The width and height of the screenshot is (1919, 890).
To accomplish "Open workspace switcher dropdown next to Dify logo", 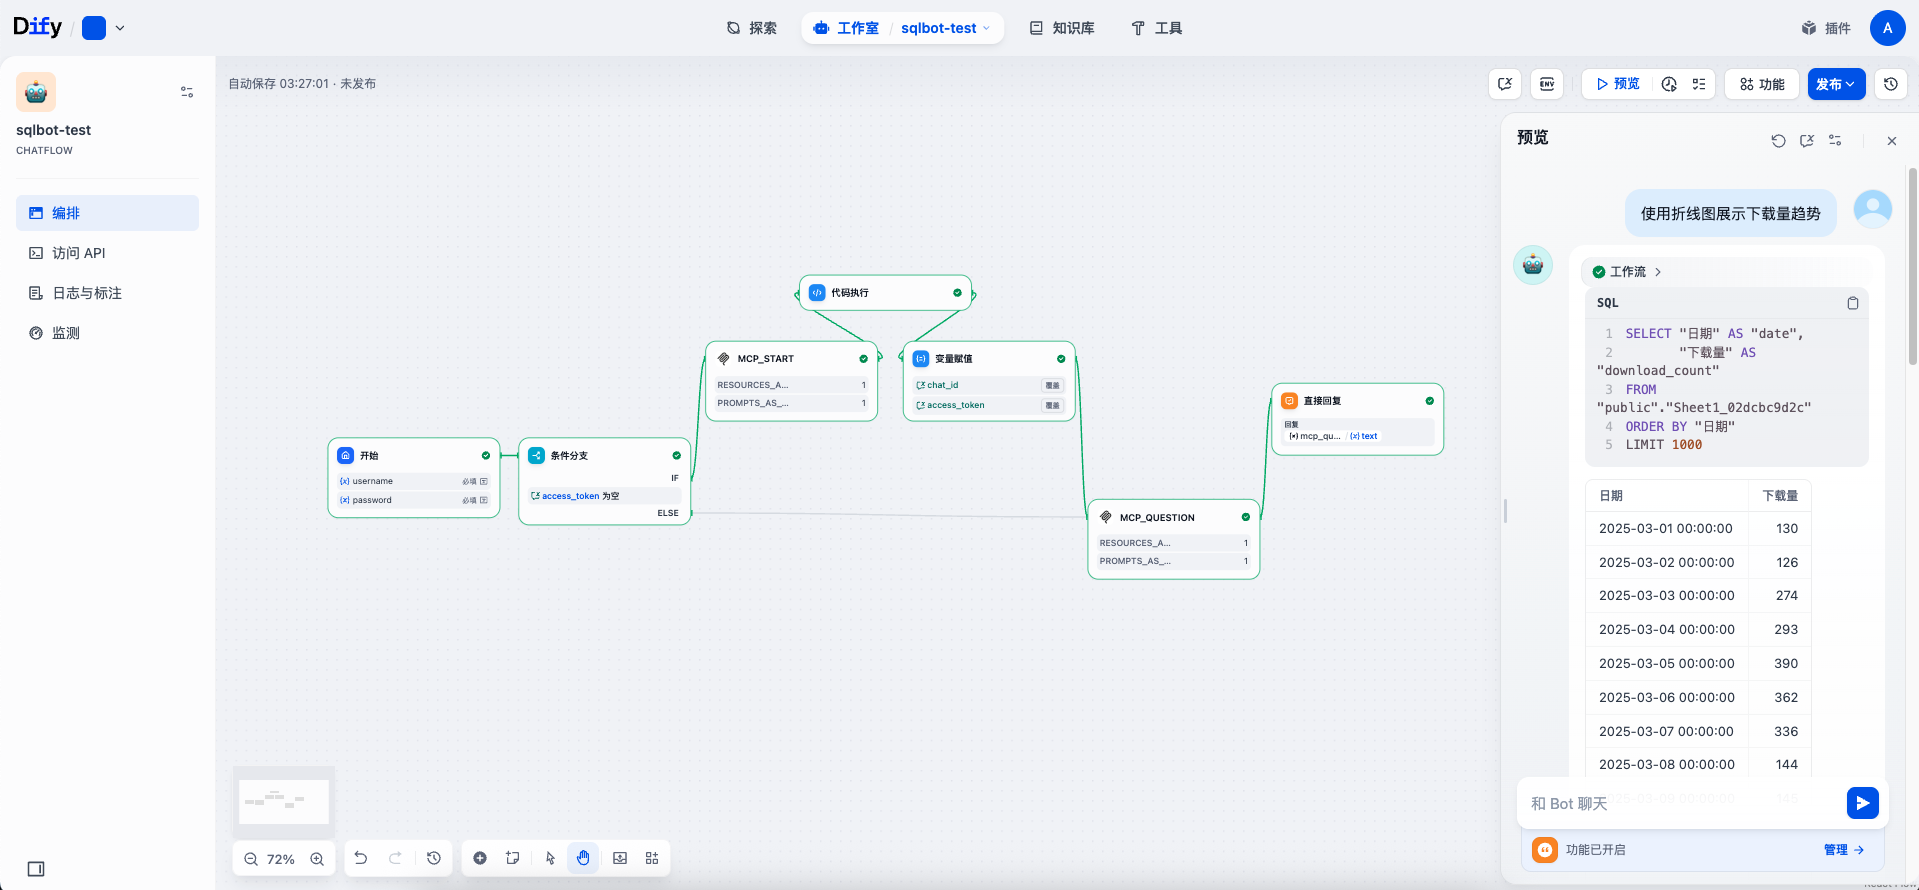I will coord(120,28).
